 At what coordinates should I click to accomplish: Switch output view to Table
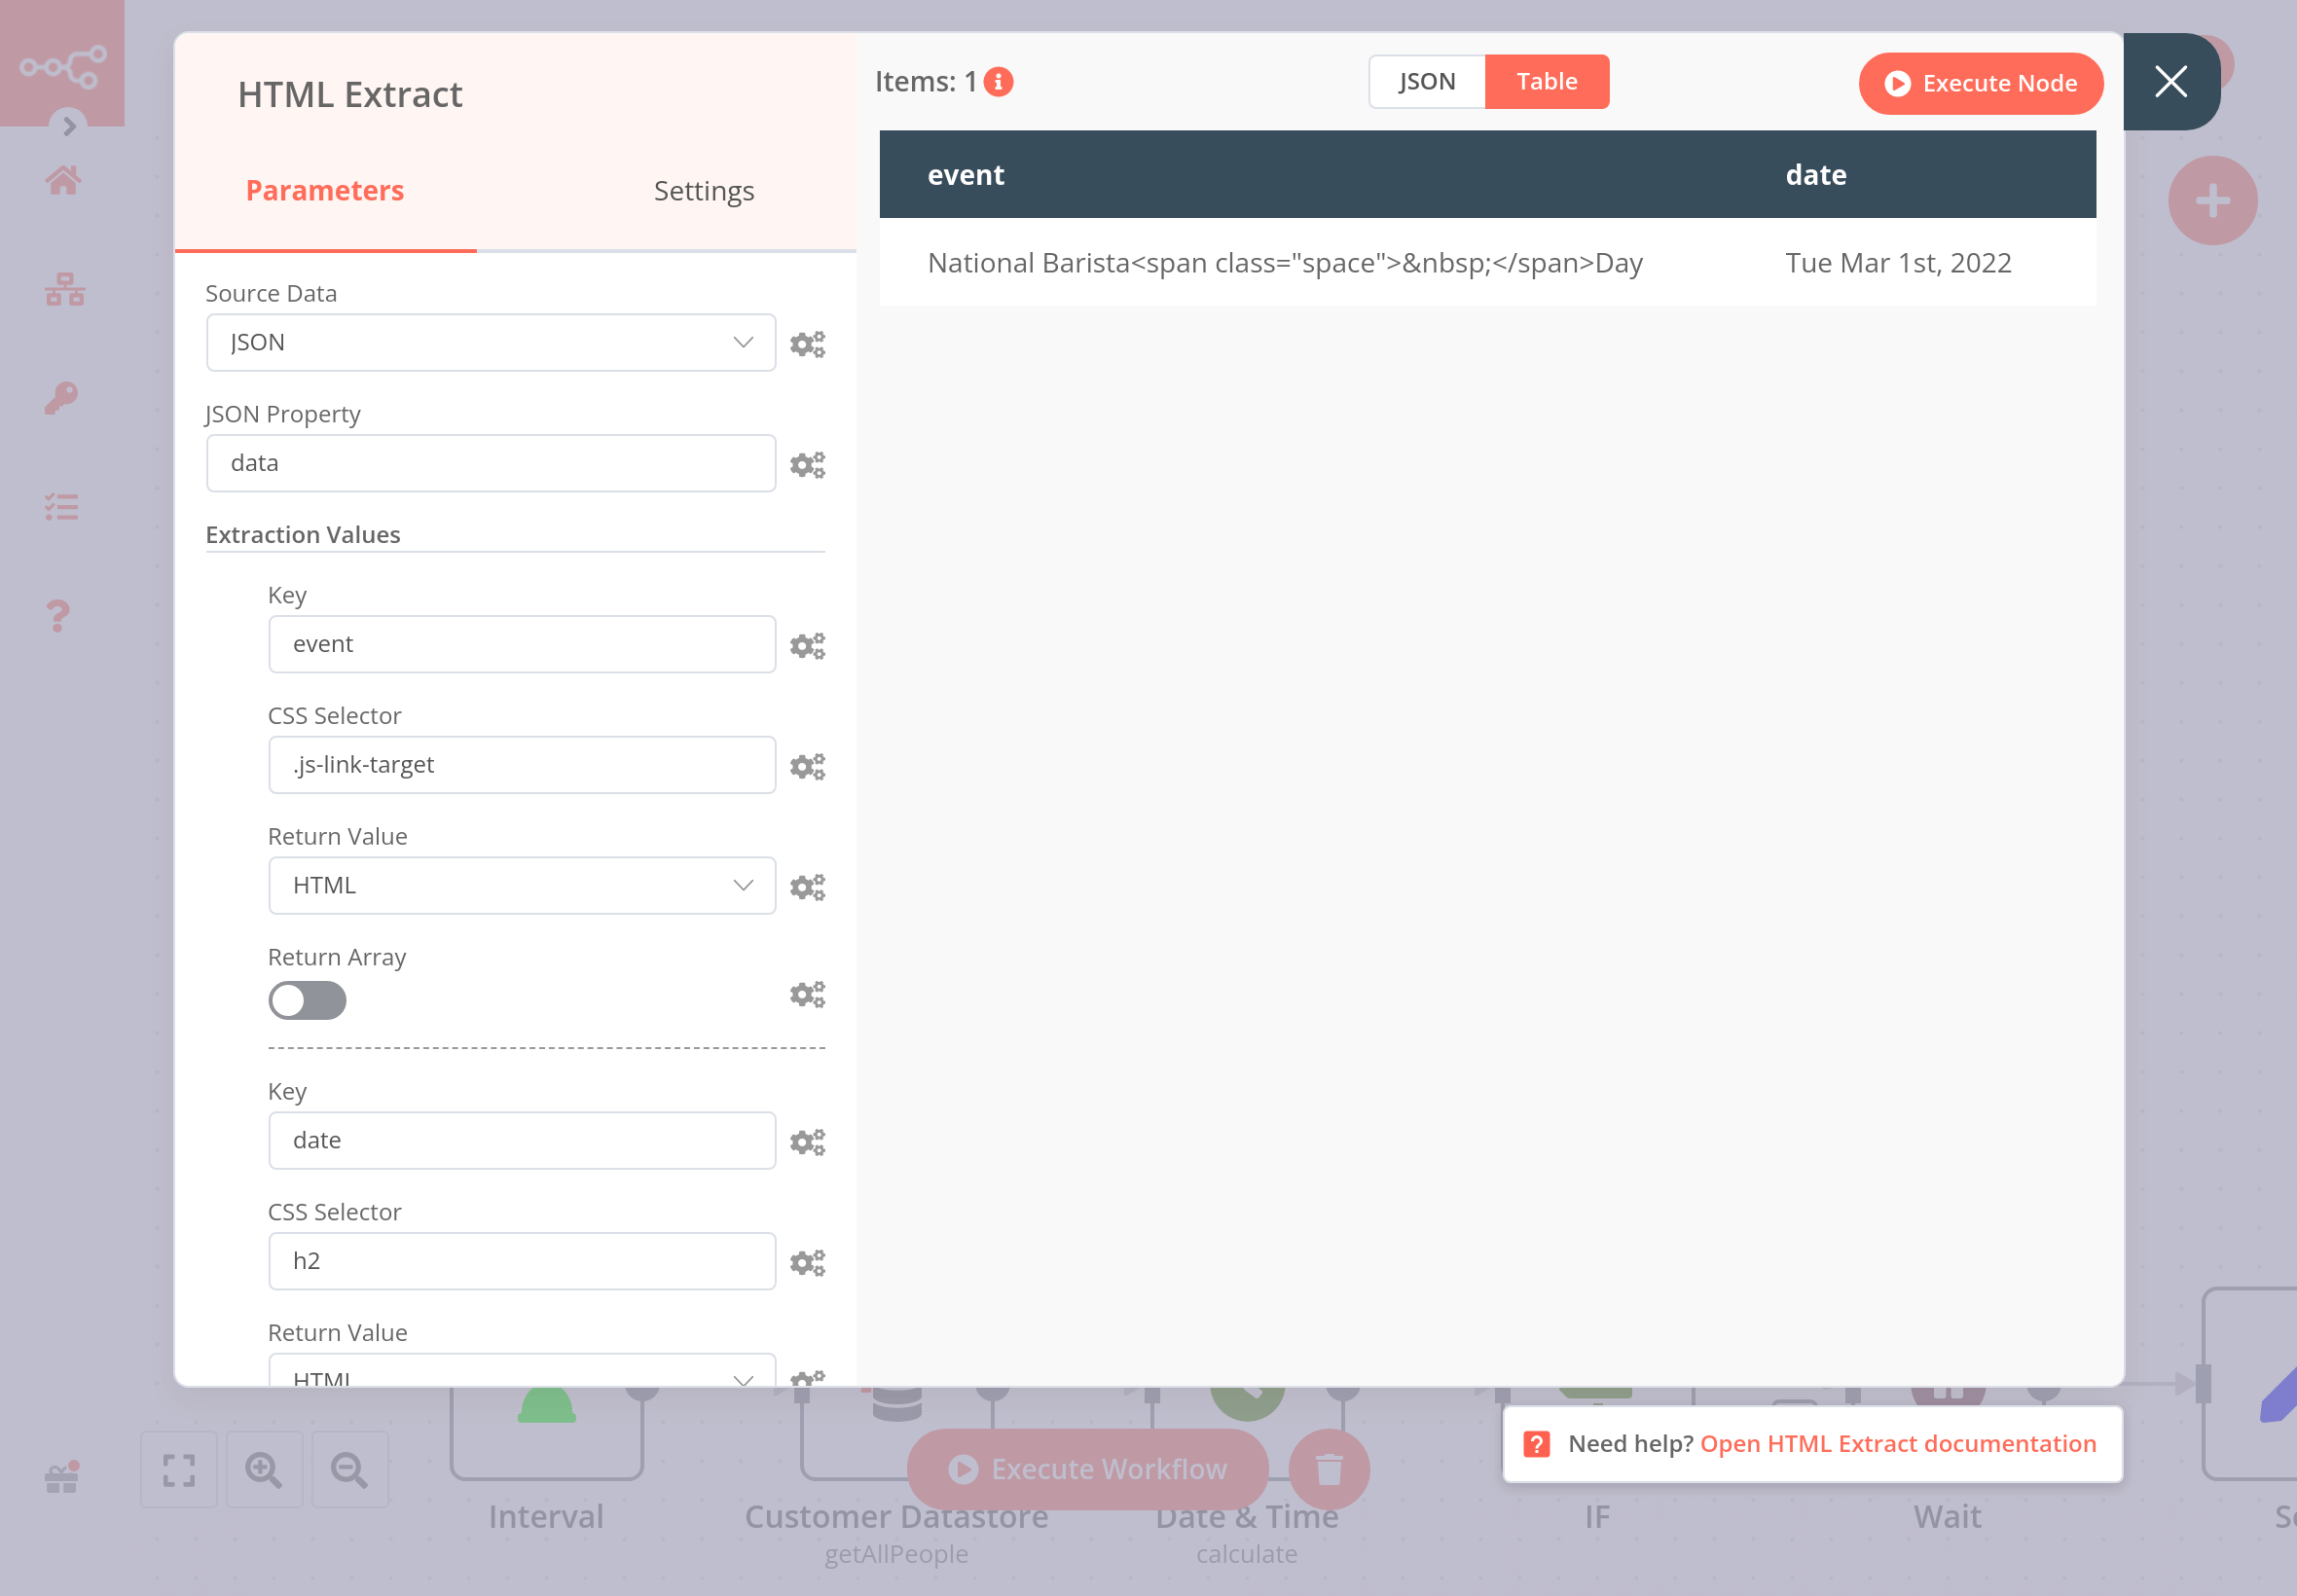(x=1546, y=82)
